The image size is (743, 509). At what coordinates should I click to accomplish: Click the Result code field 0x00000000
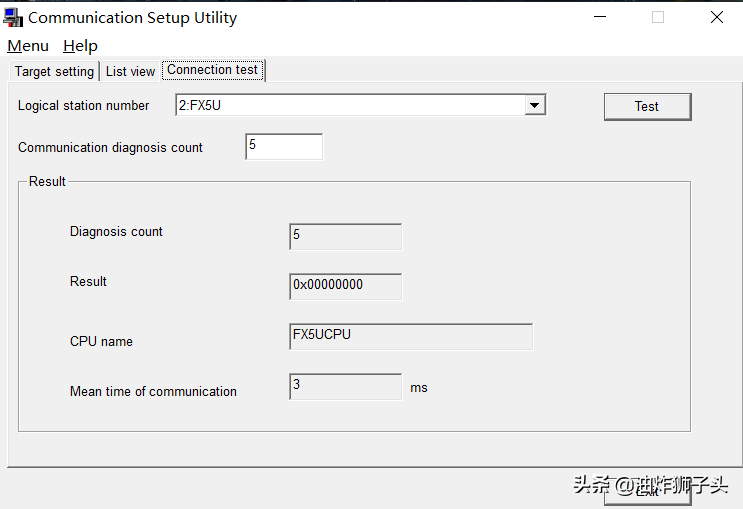point(345,286)
